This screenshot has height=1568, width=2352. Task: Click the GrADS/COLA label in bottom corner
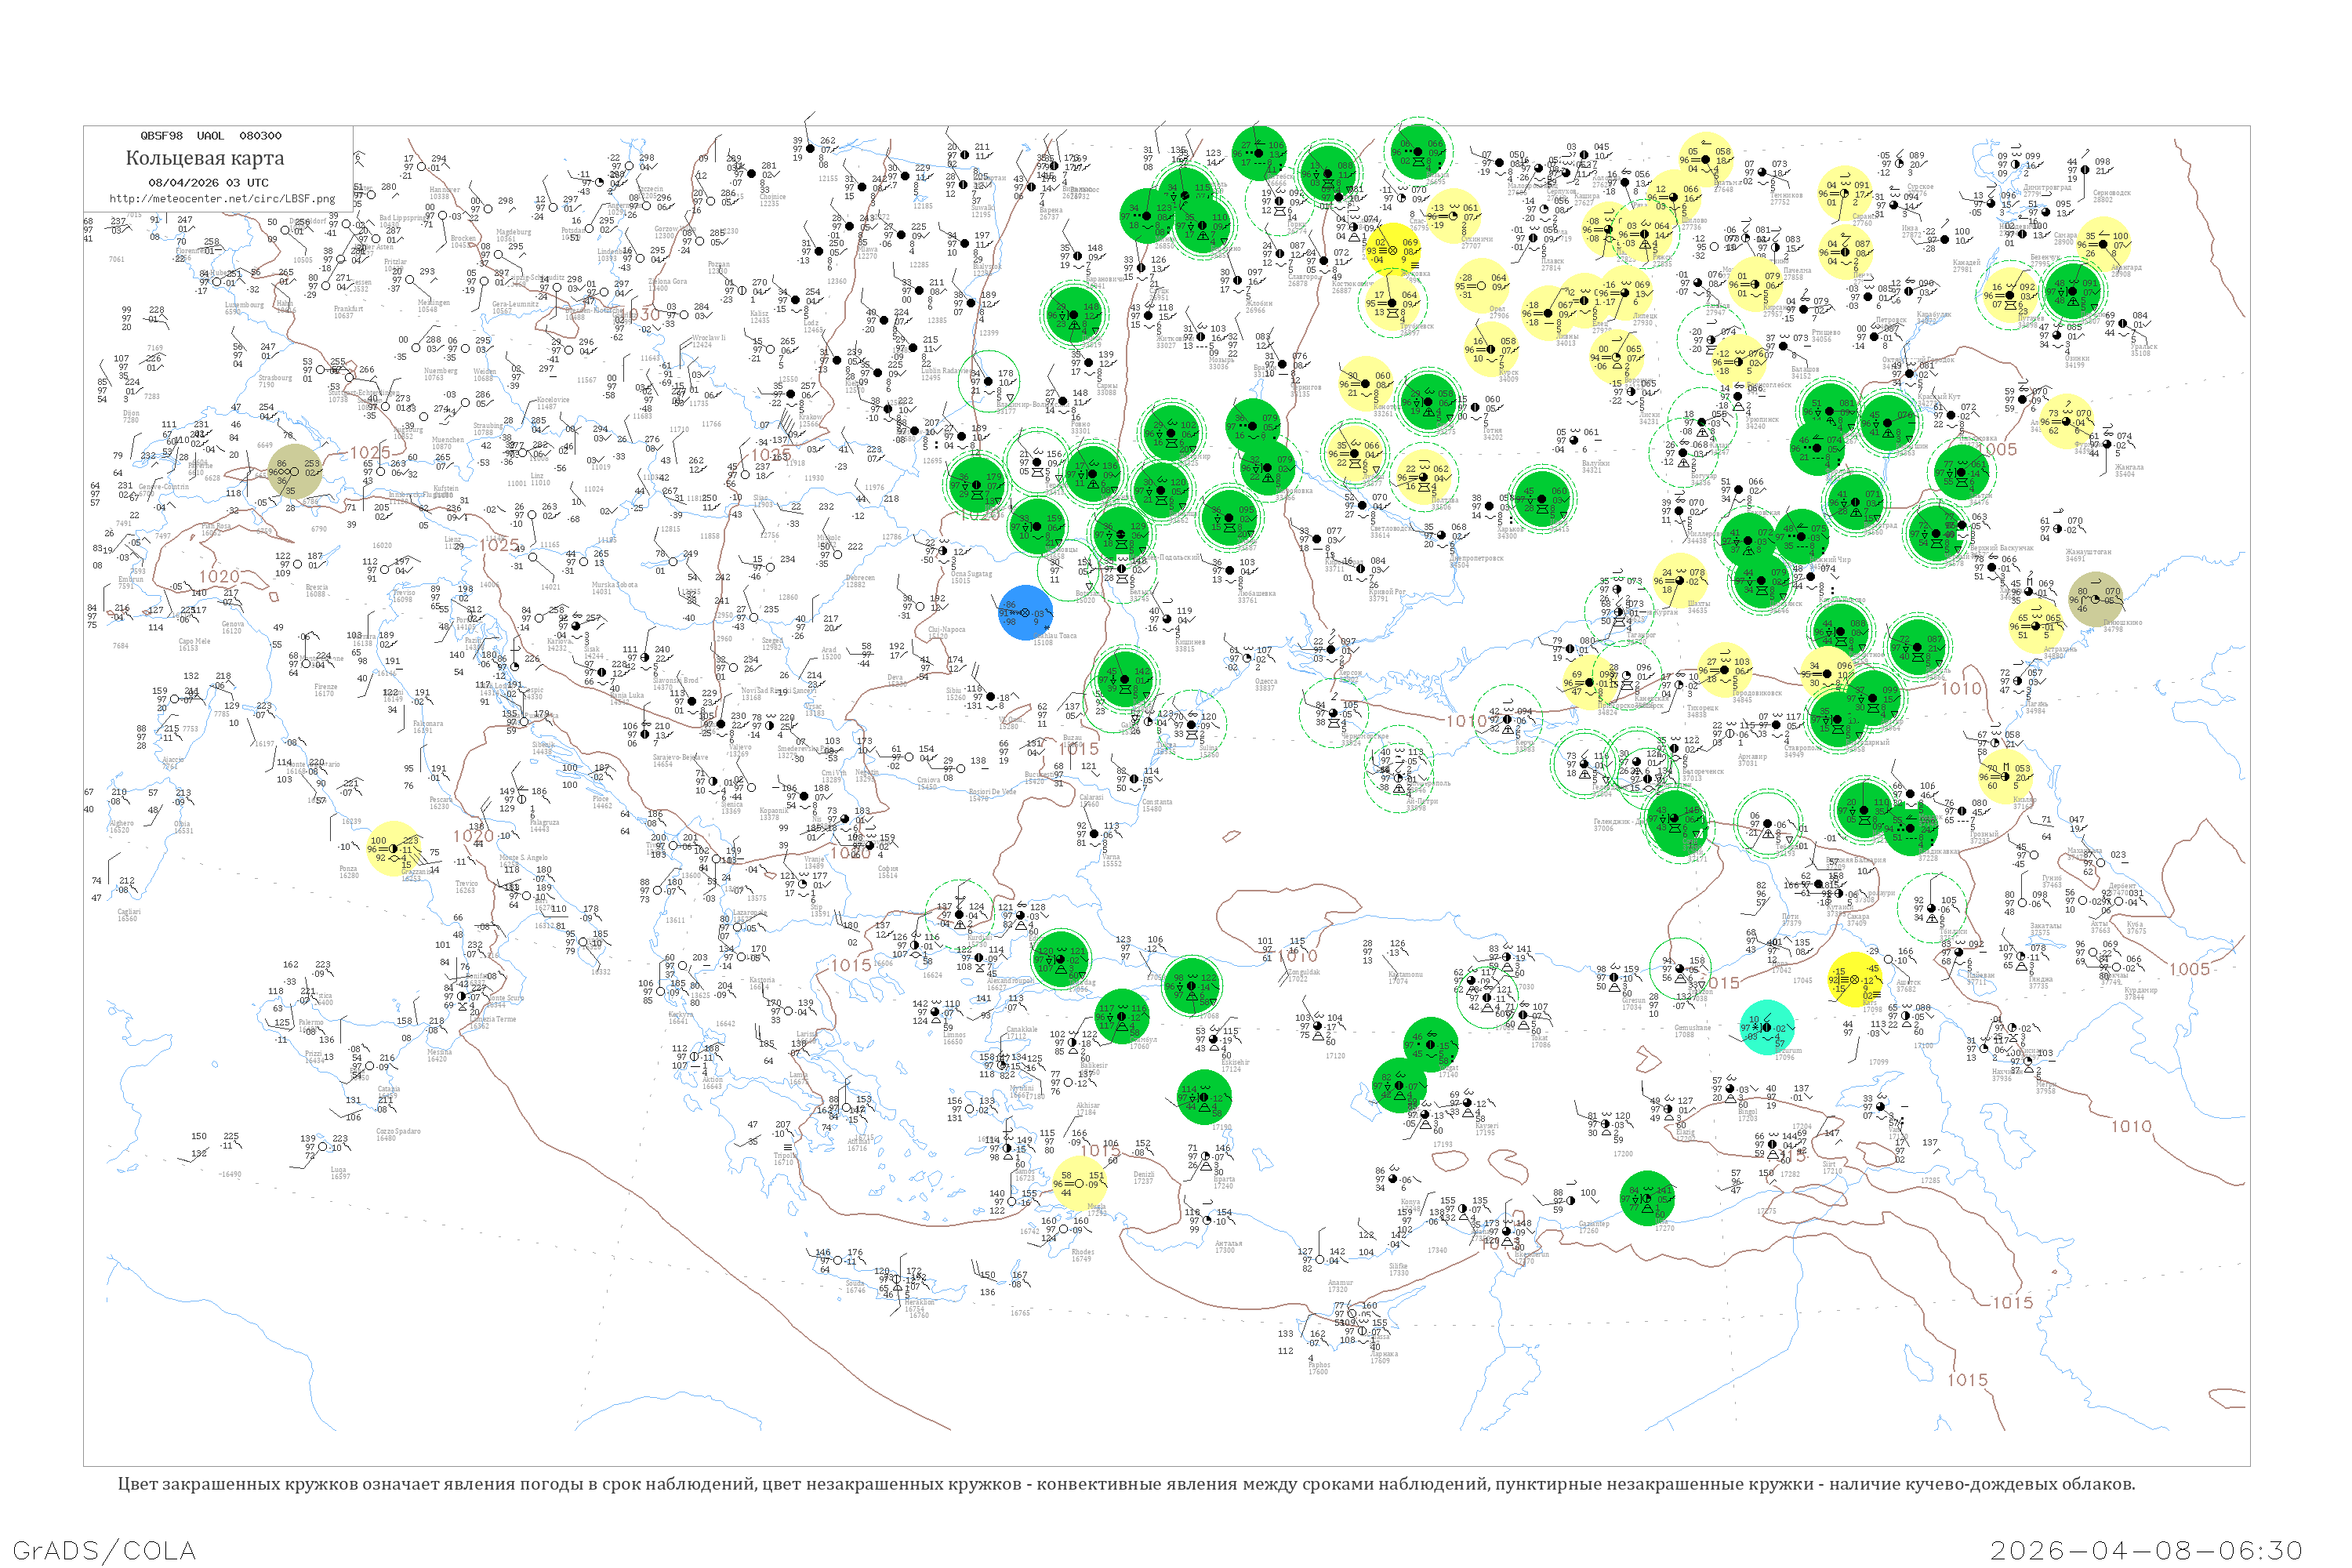(104, 1549)
